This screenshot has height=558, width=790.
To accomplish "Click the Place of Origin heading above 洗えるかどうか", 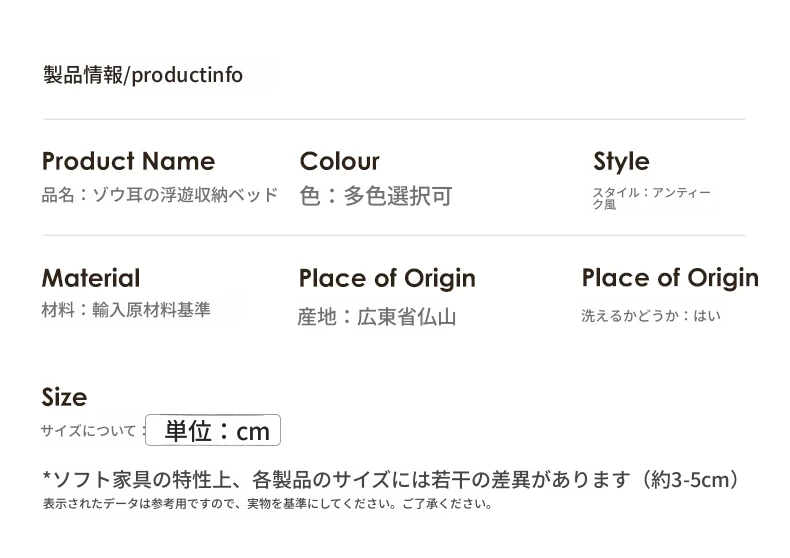I will 670,277.
